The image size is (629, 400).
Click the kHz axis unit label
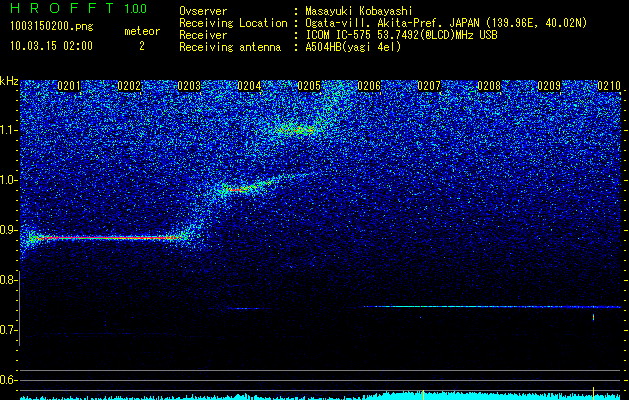(9, 81)
